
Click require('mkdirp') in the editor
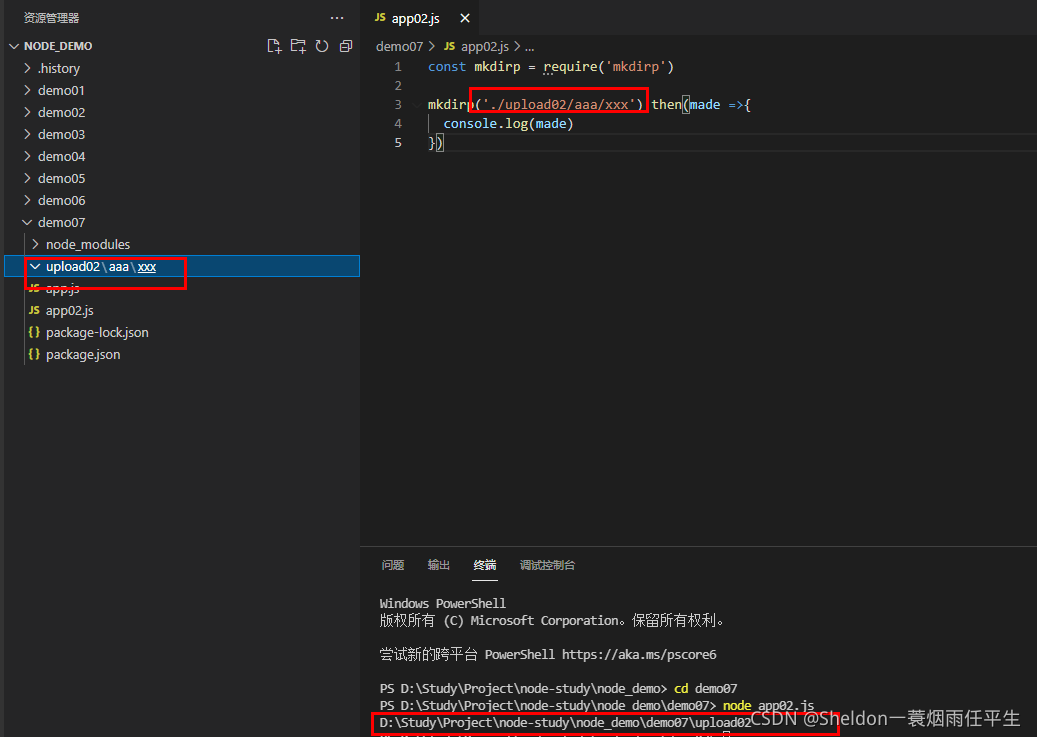coord(608,67)
